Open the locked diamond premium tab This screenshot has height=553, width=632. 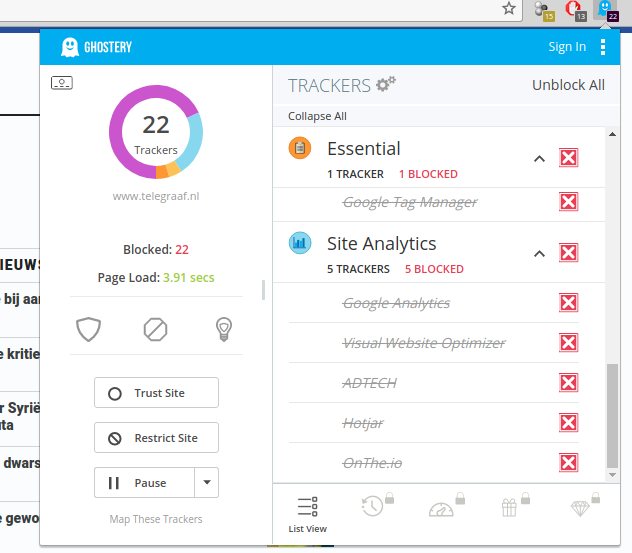tap(581, 506)
